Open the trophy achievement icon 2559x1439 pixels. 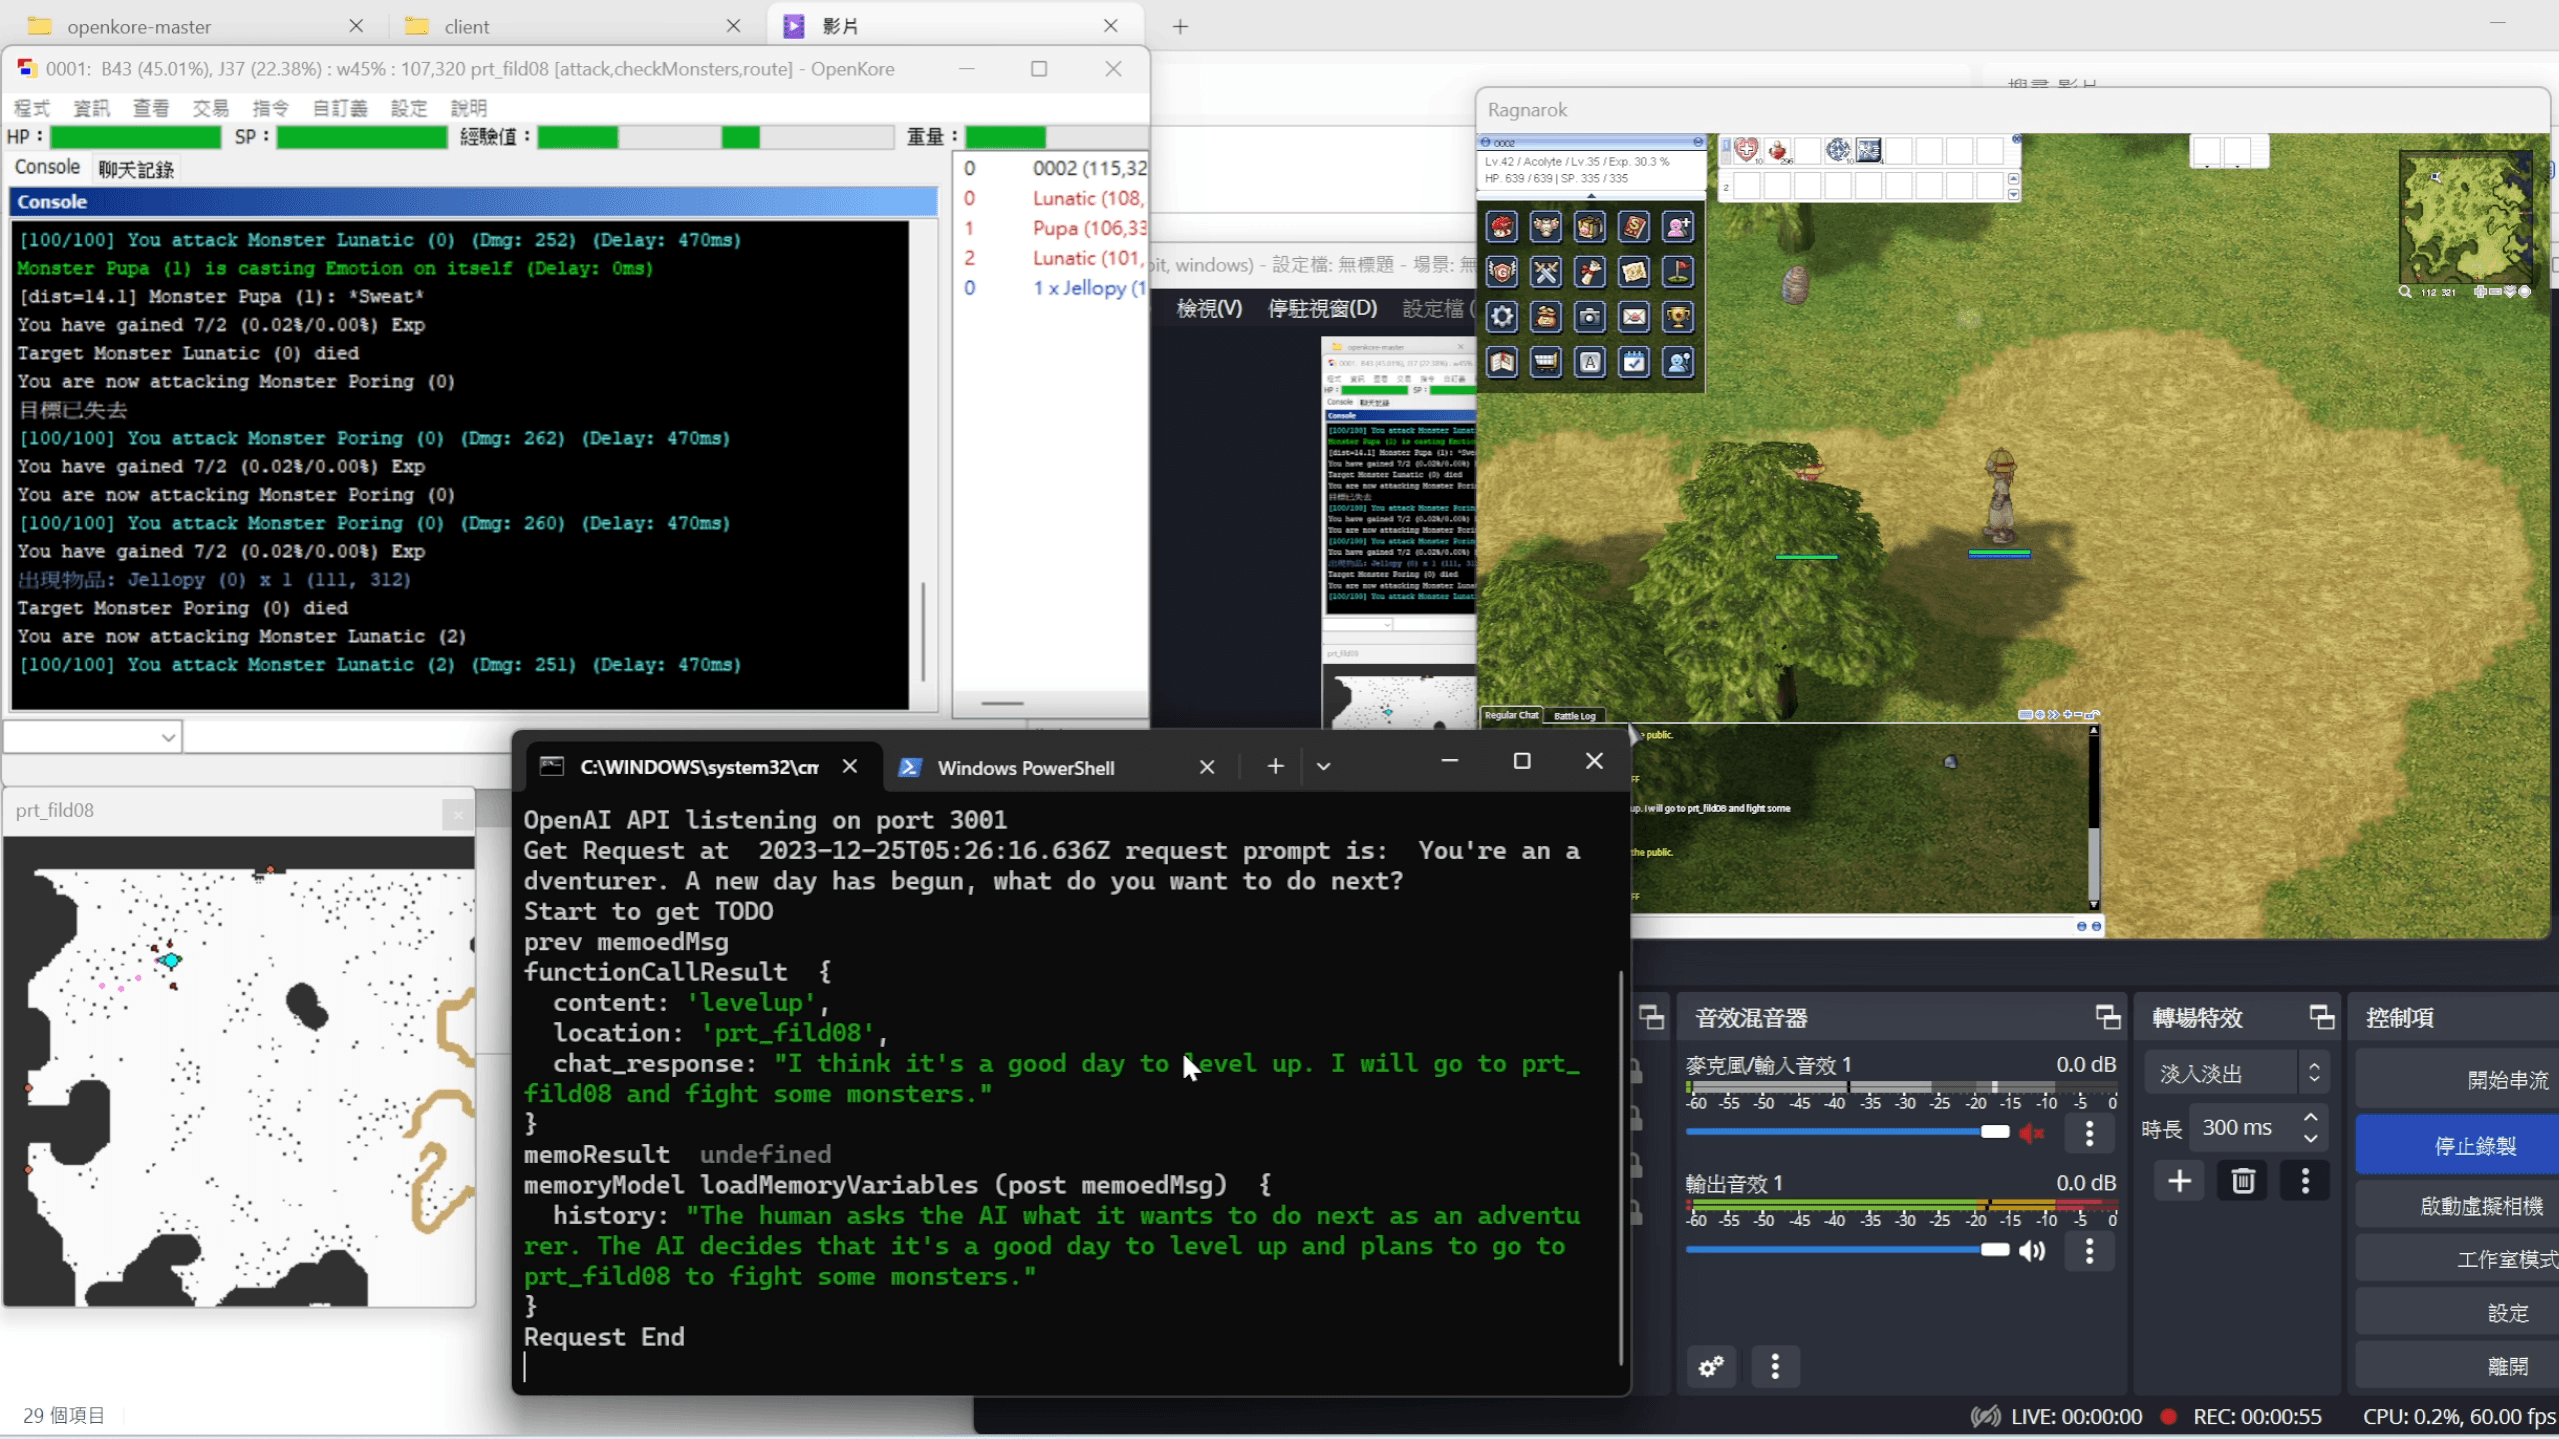[x=1678, y=317]
